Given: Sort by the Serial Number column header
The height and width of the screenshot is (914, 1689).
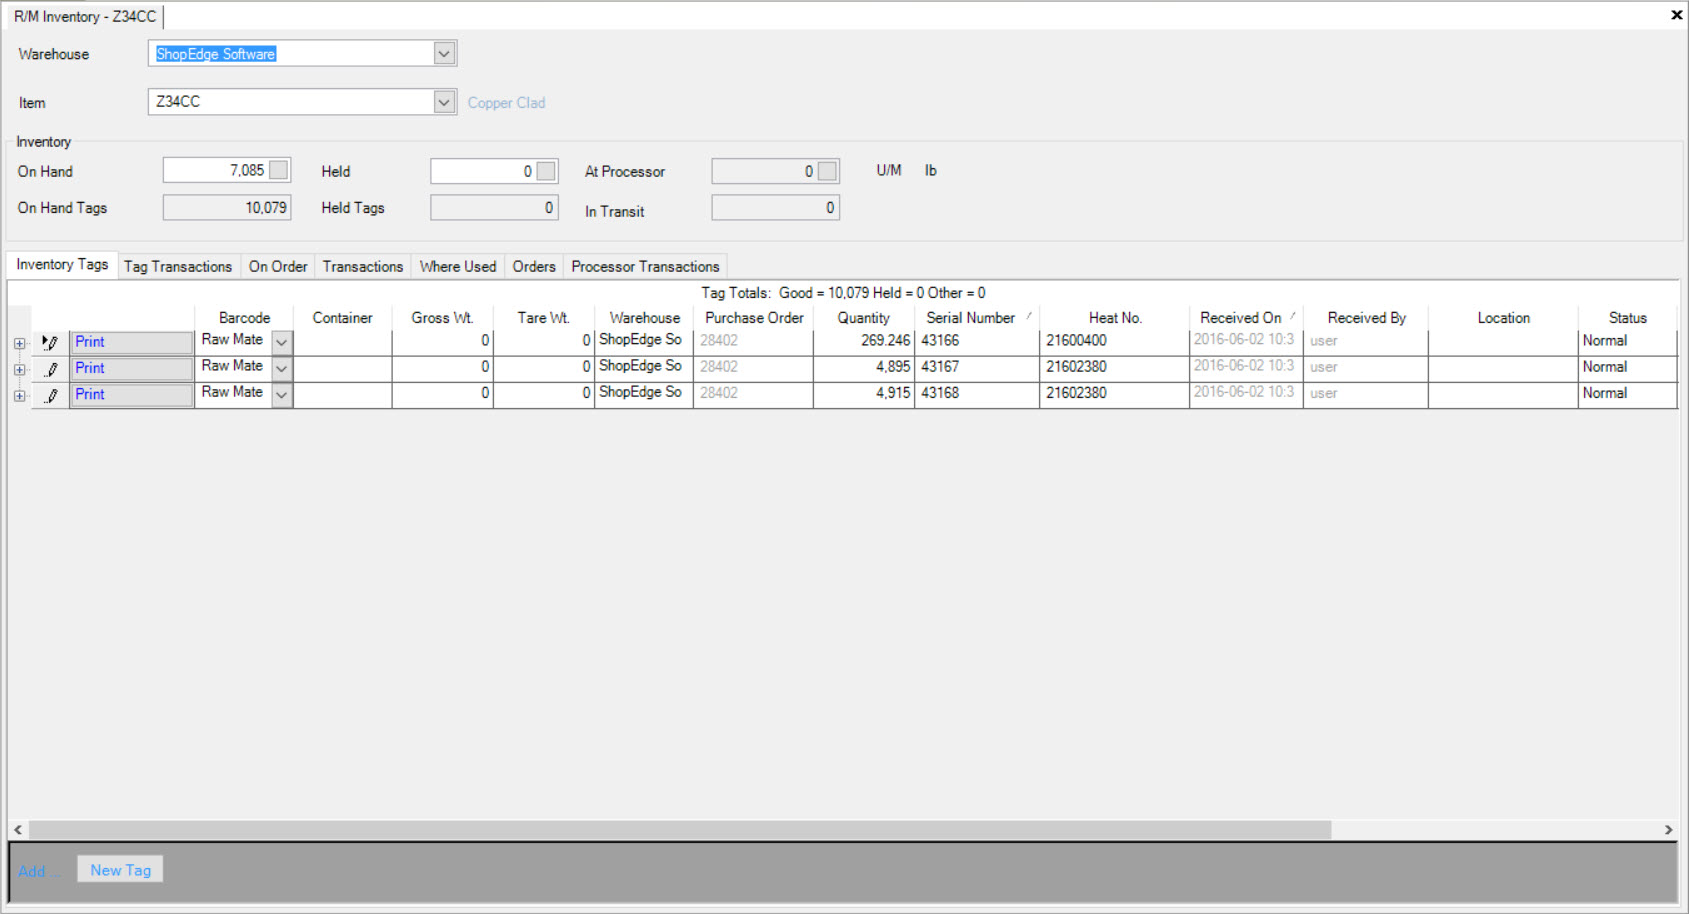Looking at the screenshot, I should click(x=977, y=318).
